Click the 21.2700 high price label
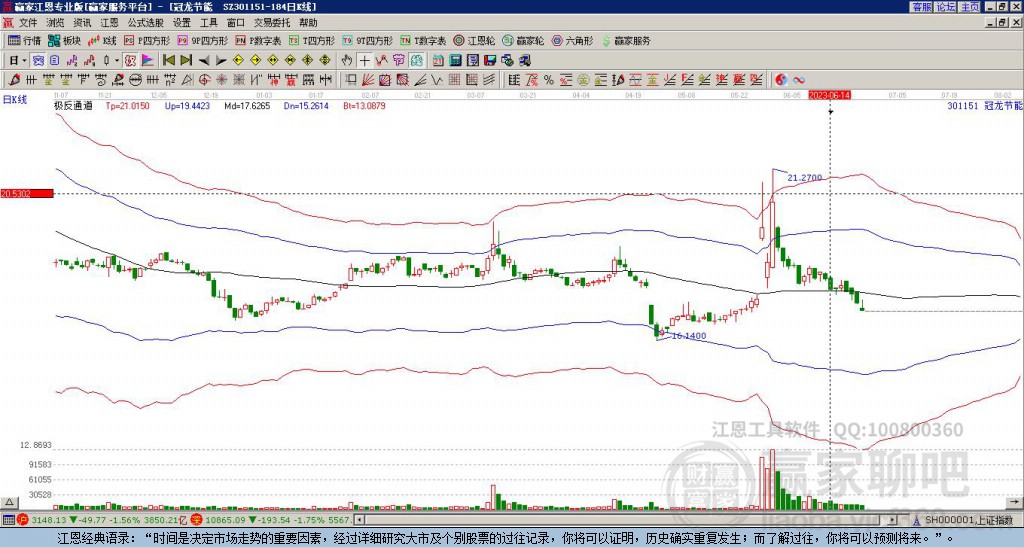The height and width of the screenshot is (548, 1024). 805,177
